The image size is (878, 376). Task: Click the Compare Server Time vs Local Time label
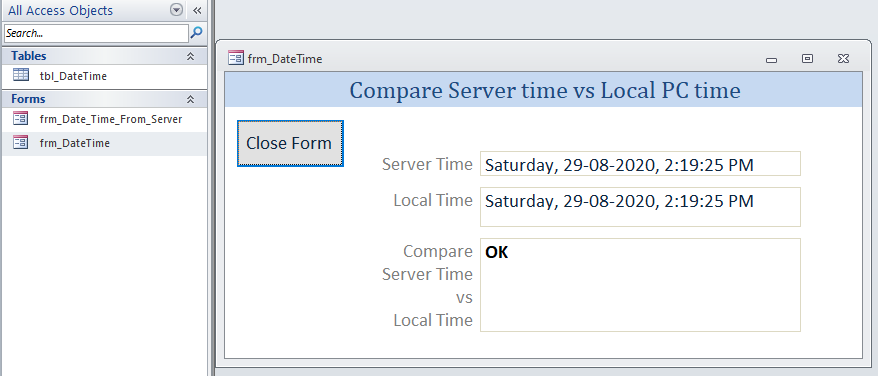[x=427, y=286]
